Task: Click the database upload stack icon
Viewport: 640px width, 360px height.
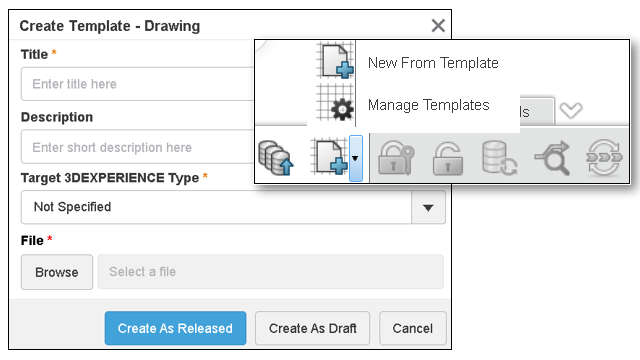Action: click(276, 158)
